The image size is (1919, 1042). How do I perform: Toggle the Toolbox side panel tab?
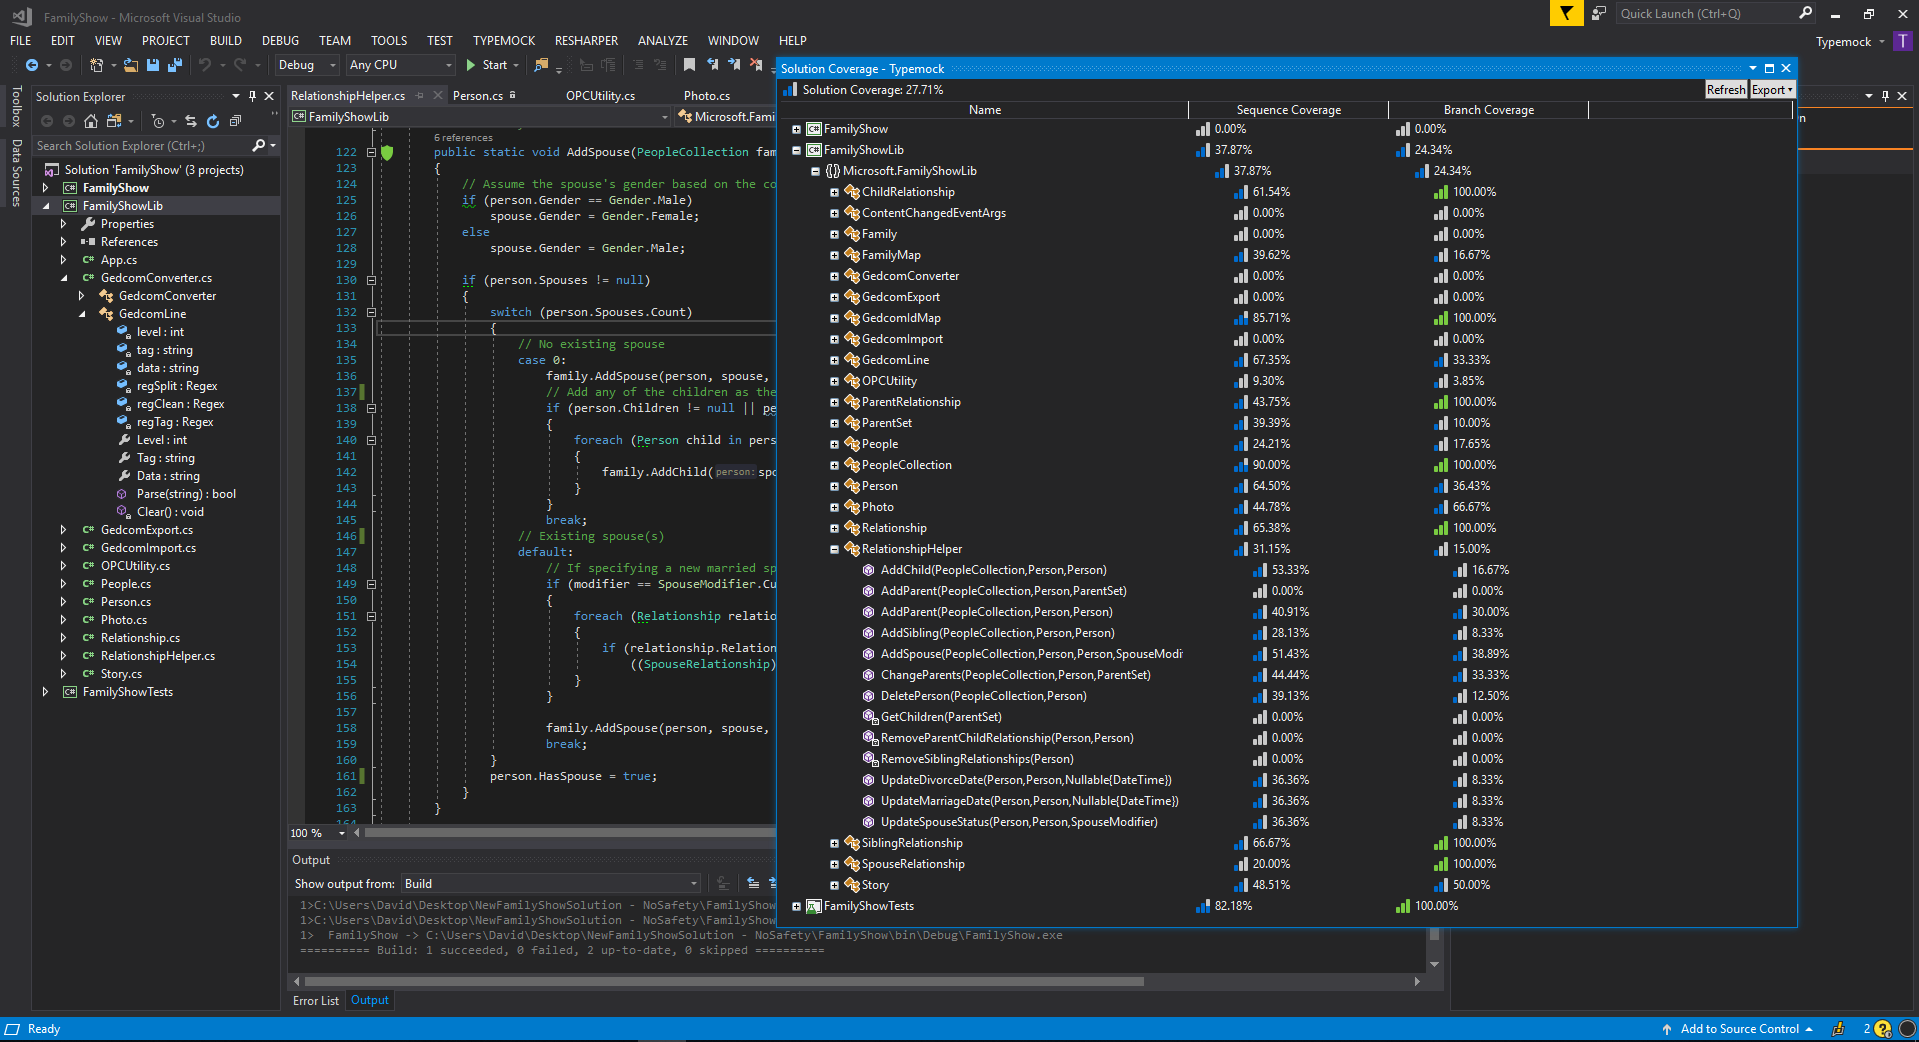pos(16,106)
